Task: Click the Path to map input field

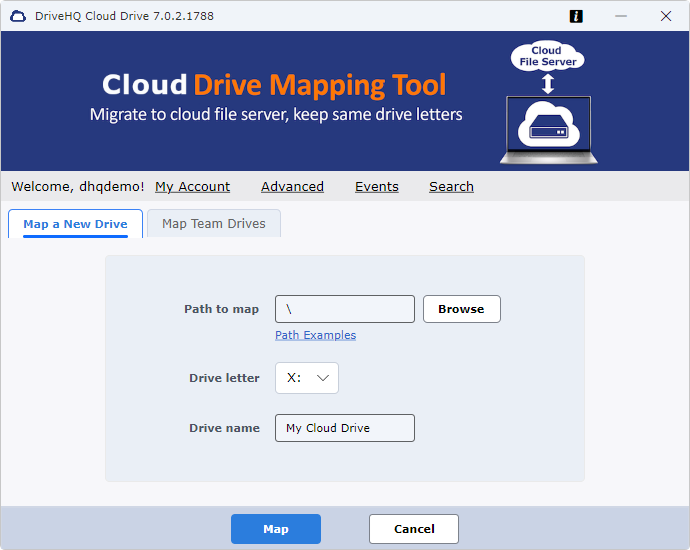Action: coord(345,309)
